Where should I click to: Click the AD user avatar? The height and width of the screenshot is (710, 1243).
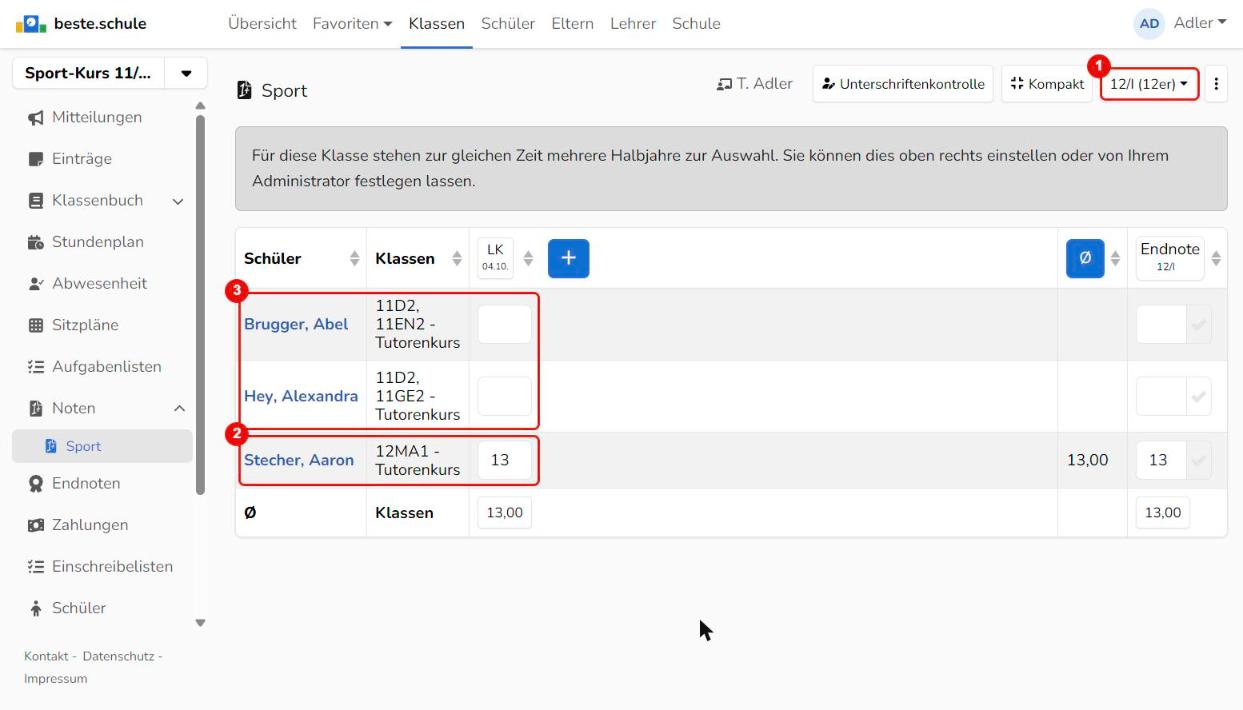[x=1151, y=23]
